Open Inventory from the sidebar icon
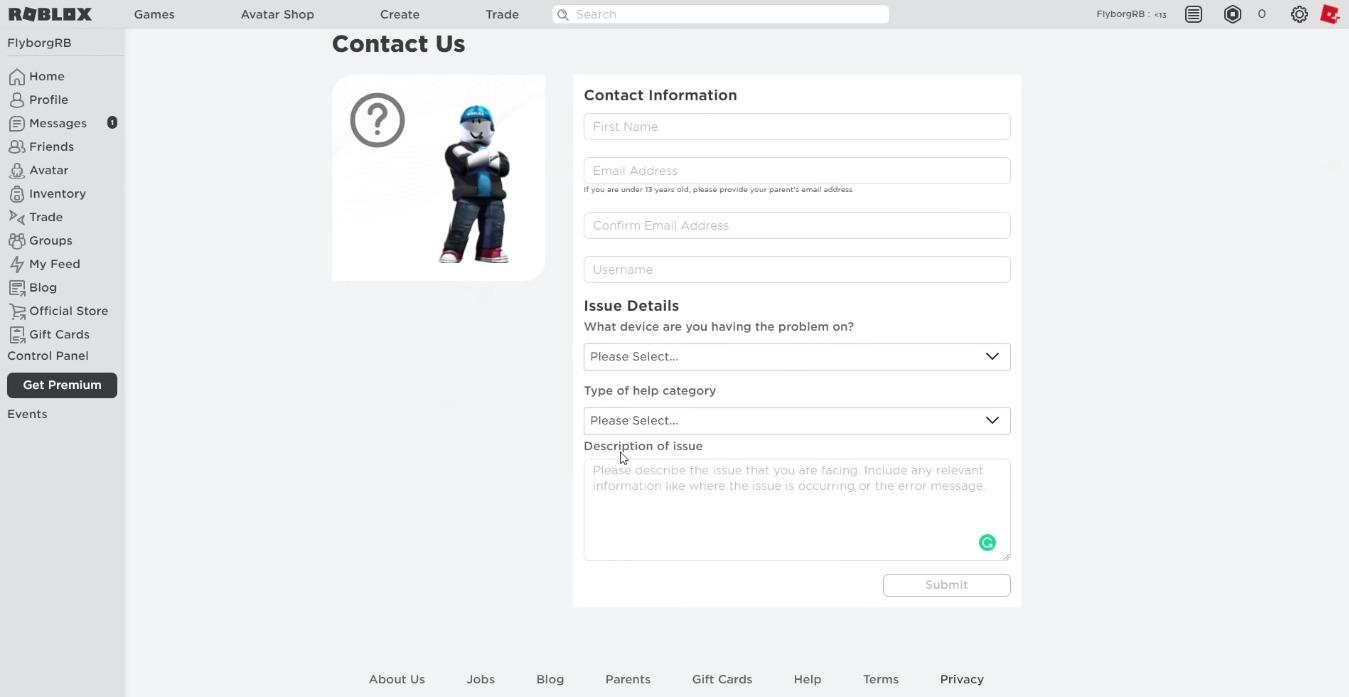The height and width of the screenshot is (697, 1349). click(16, 193)
